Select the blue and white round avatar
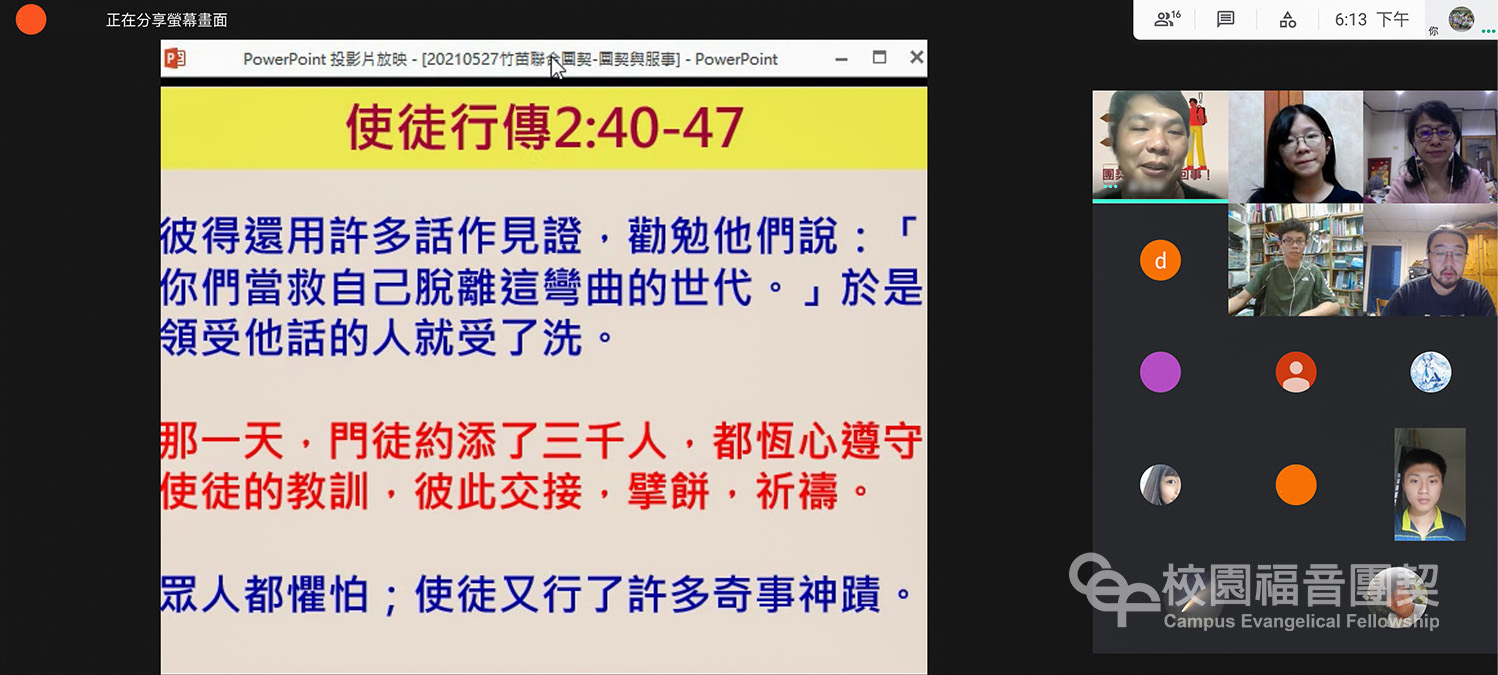The height and width of the screenshot is (675, 1498). pos(1430,372)
